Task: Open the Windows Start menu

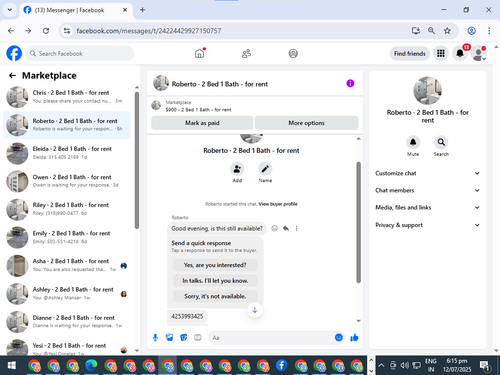Action: (12, 366)
